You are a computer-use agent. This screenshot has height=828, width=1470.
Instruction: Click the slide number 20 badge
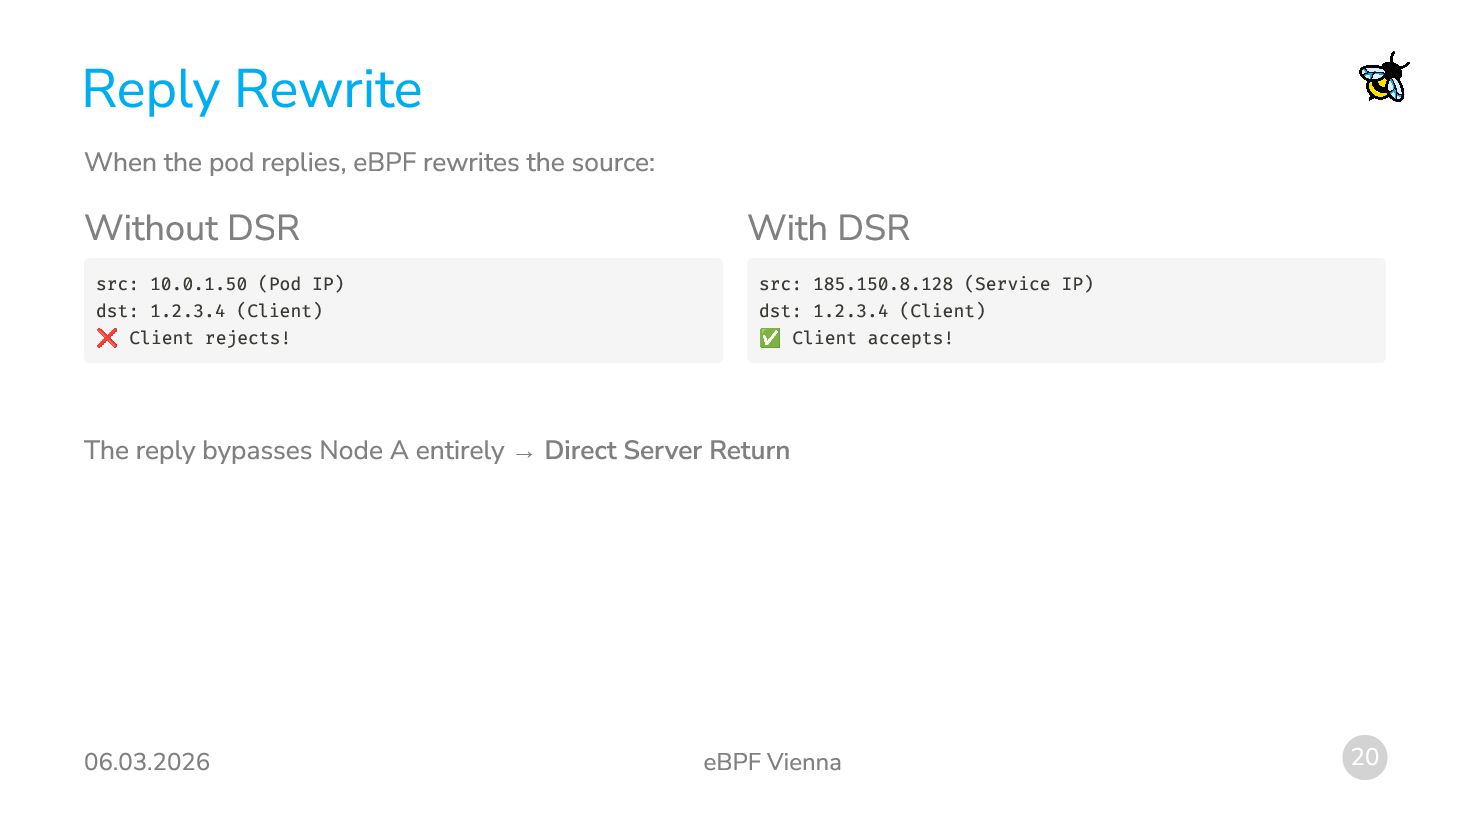click(1364, 757)
